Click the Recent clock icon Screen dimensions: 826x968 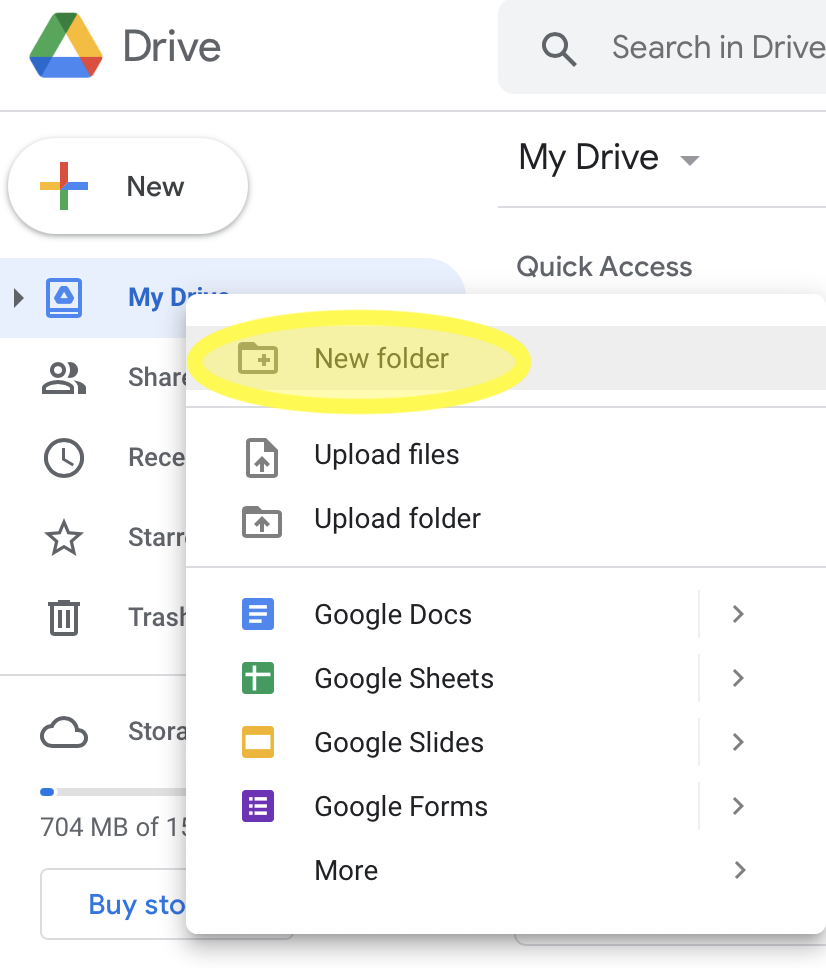click(64, 458)
